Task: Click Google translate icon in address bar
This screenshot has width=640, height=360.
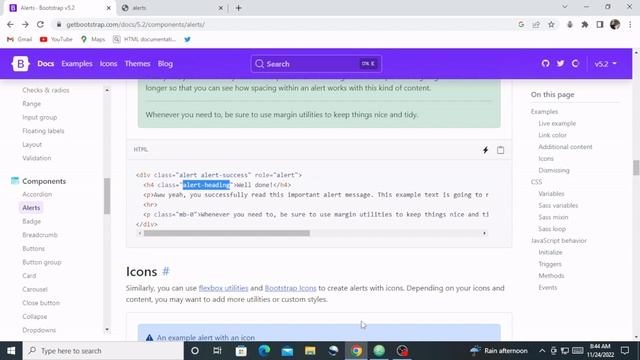Action: coord(521,24)
